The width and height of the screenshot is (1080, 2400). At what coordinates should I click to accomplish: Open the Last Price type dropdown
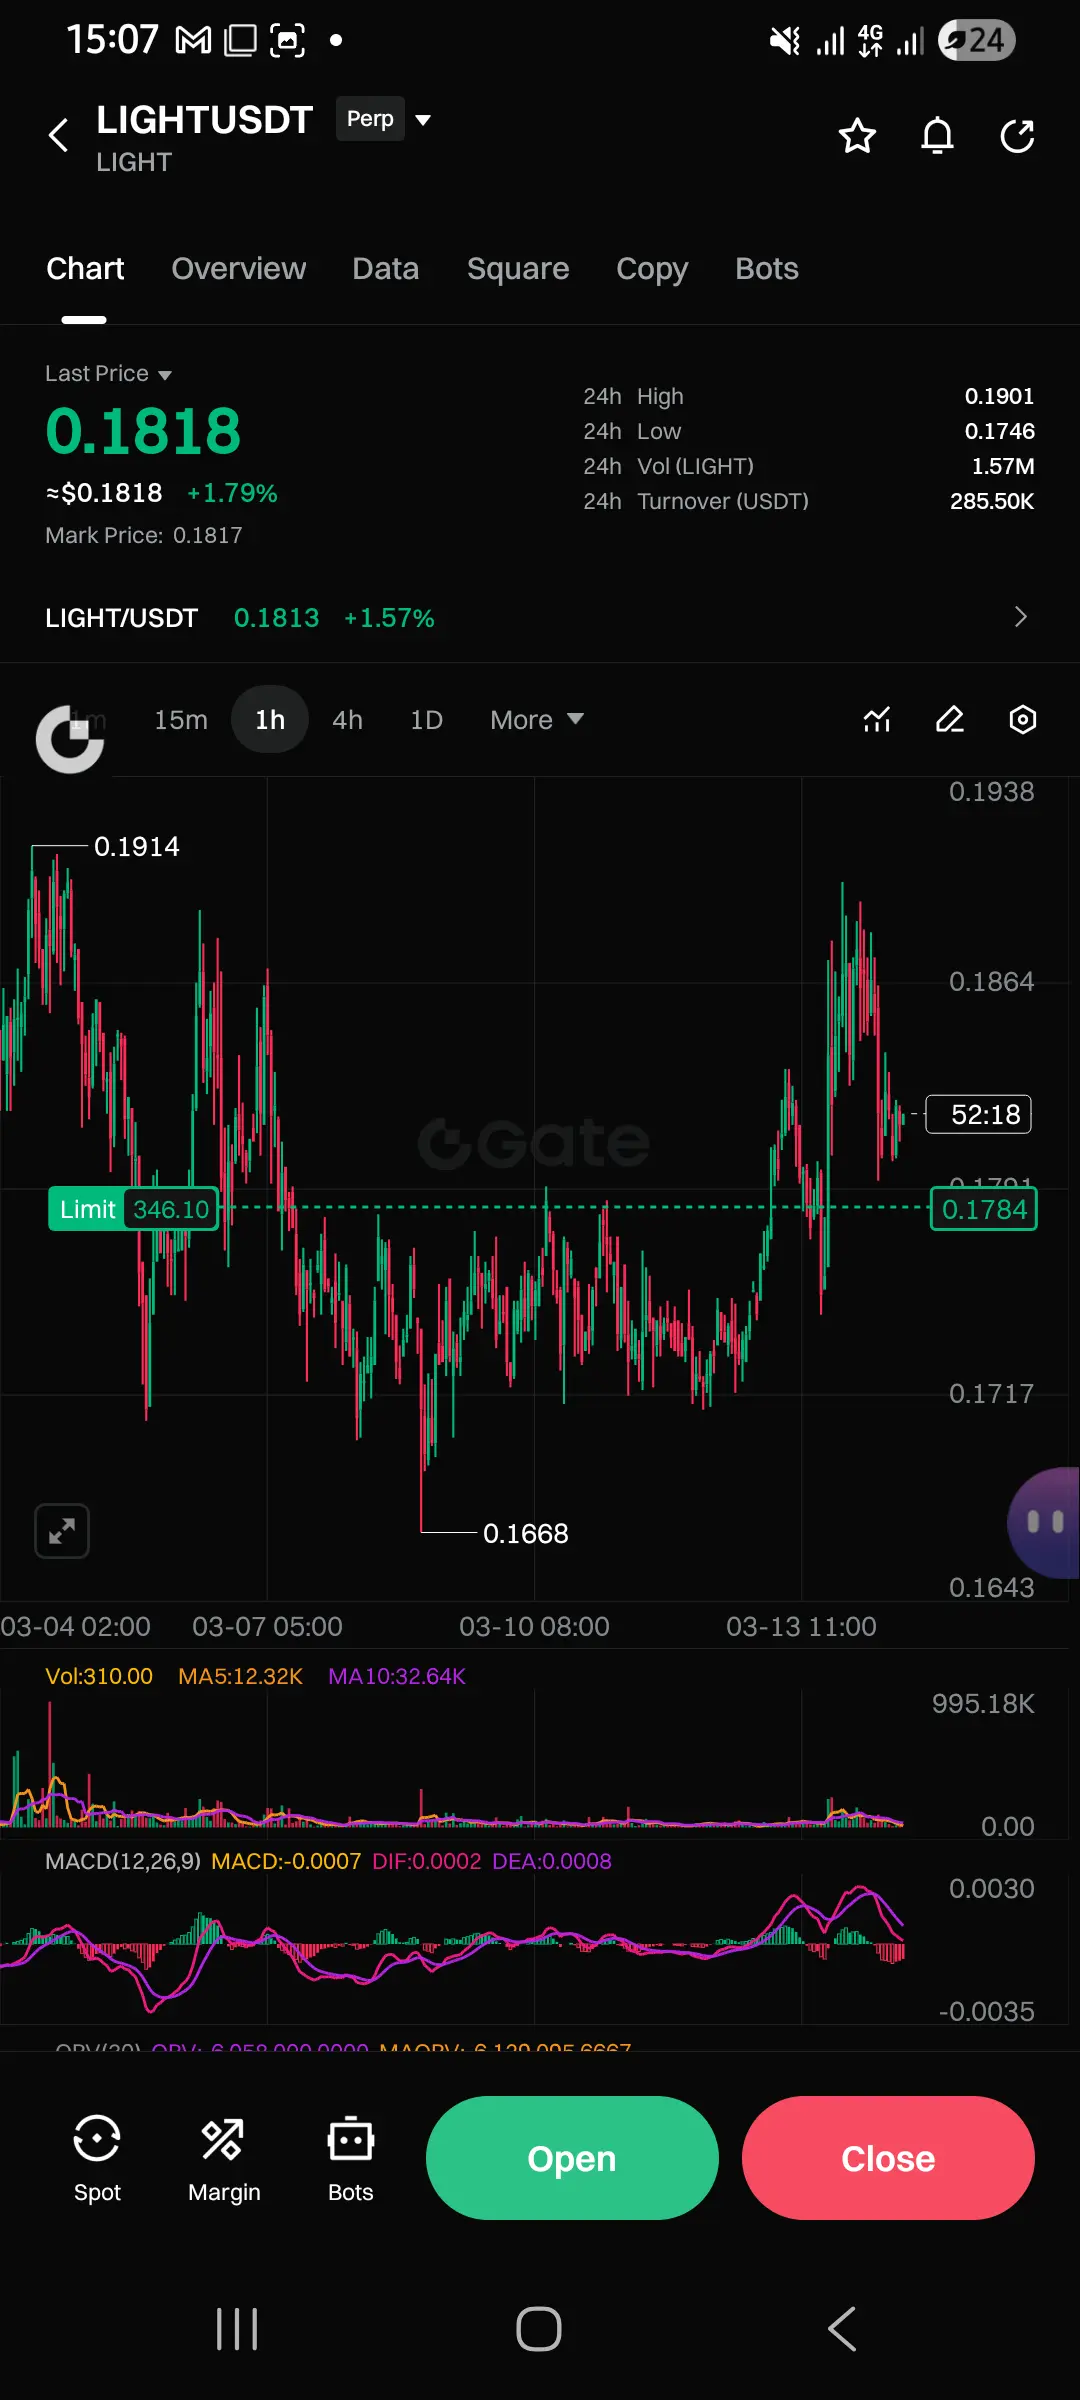pos(108,373)
